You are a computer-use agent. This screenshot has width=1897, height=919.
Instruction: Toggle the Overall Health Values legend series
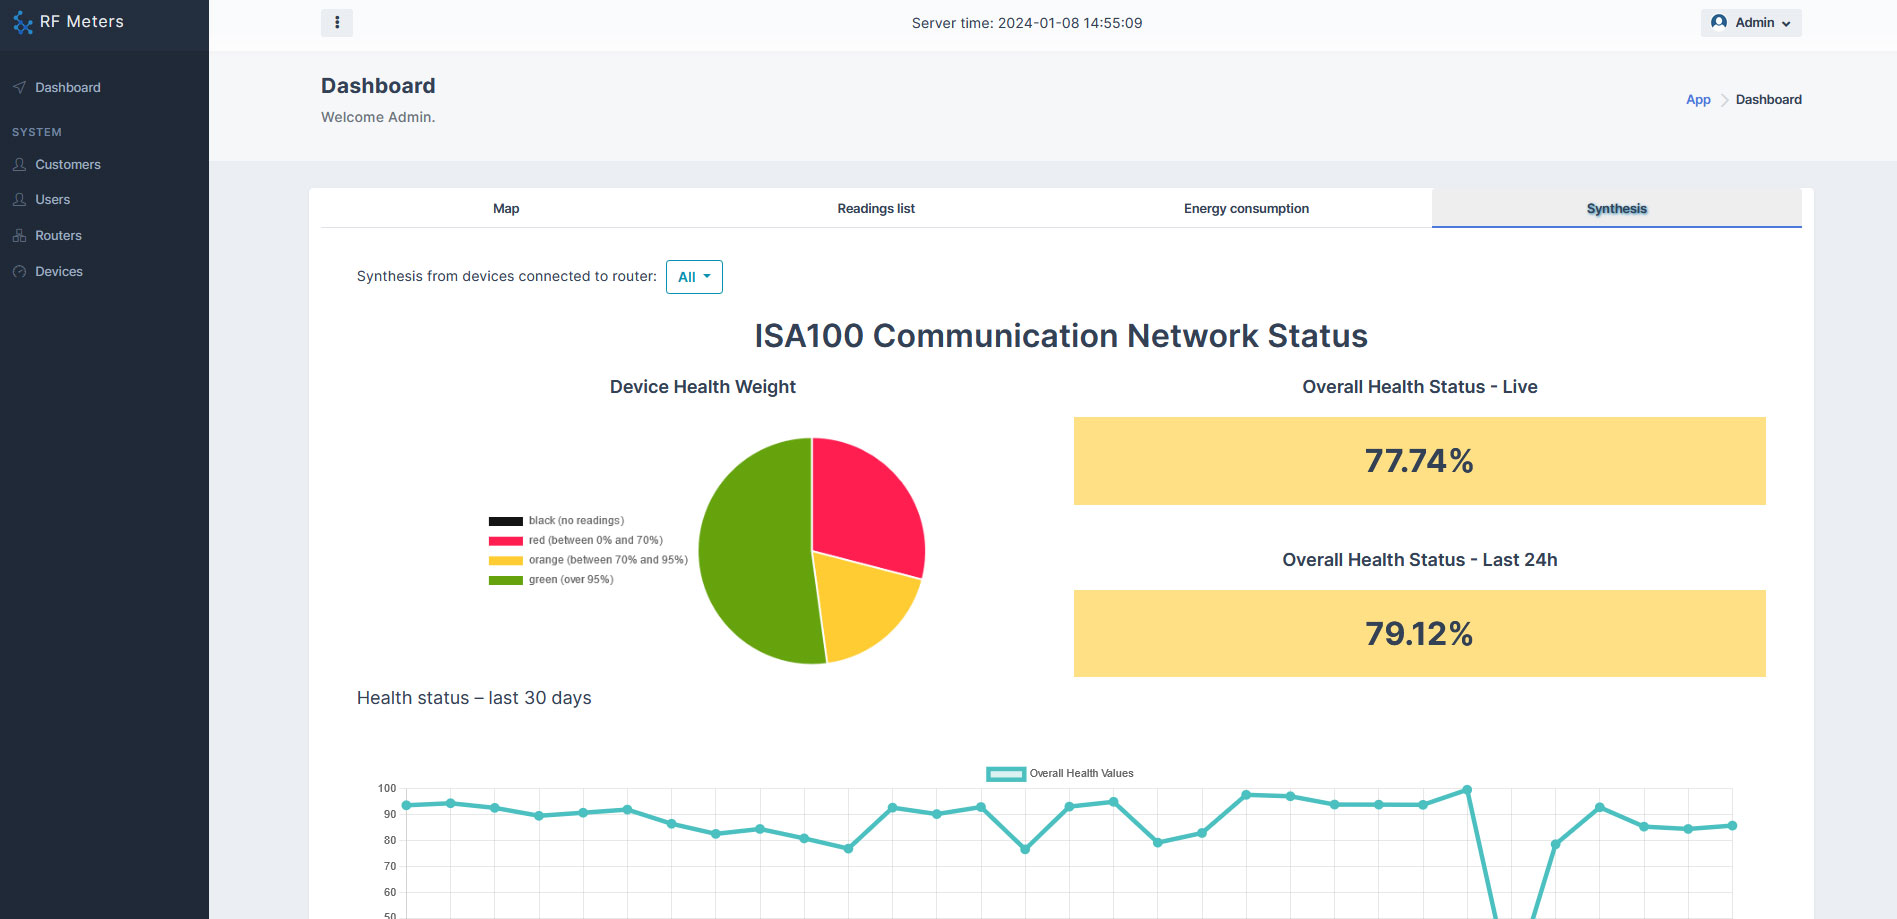coord(1060,773)
